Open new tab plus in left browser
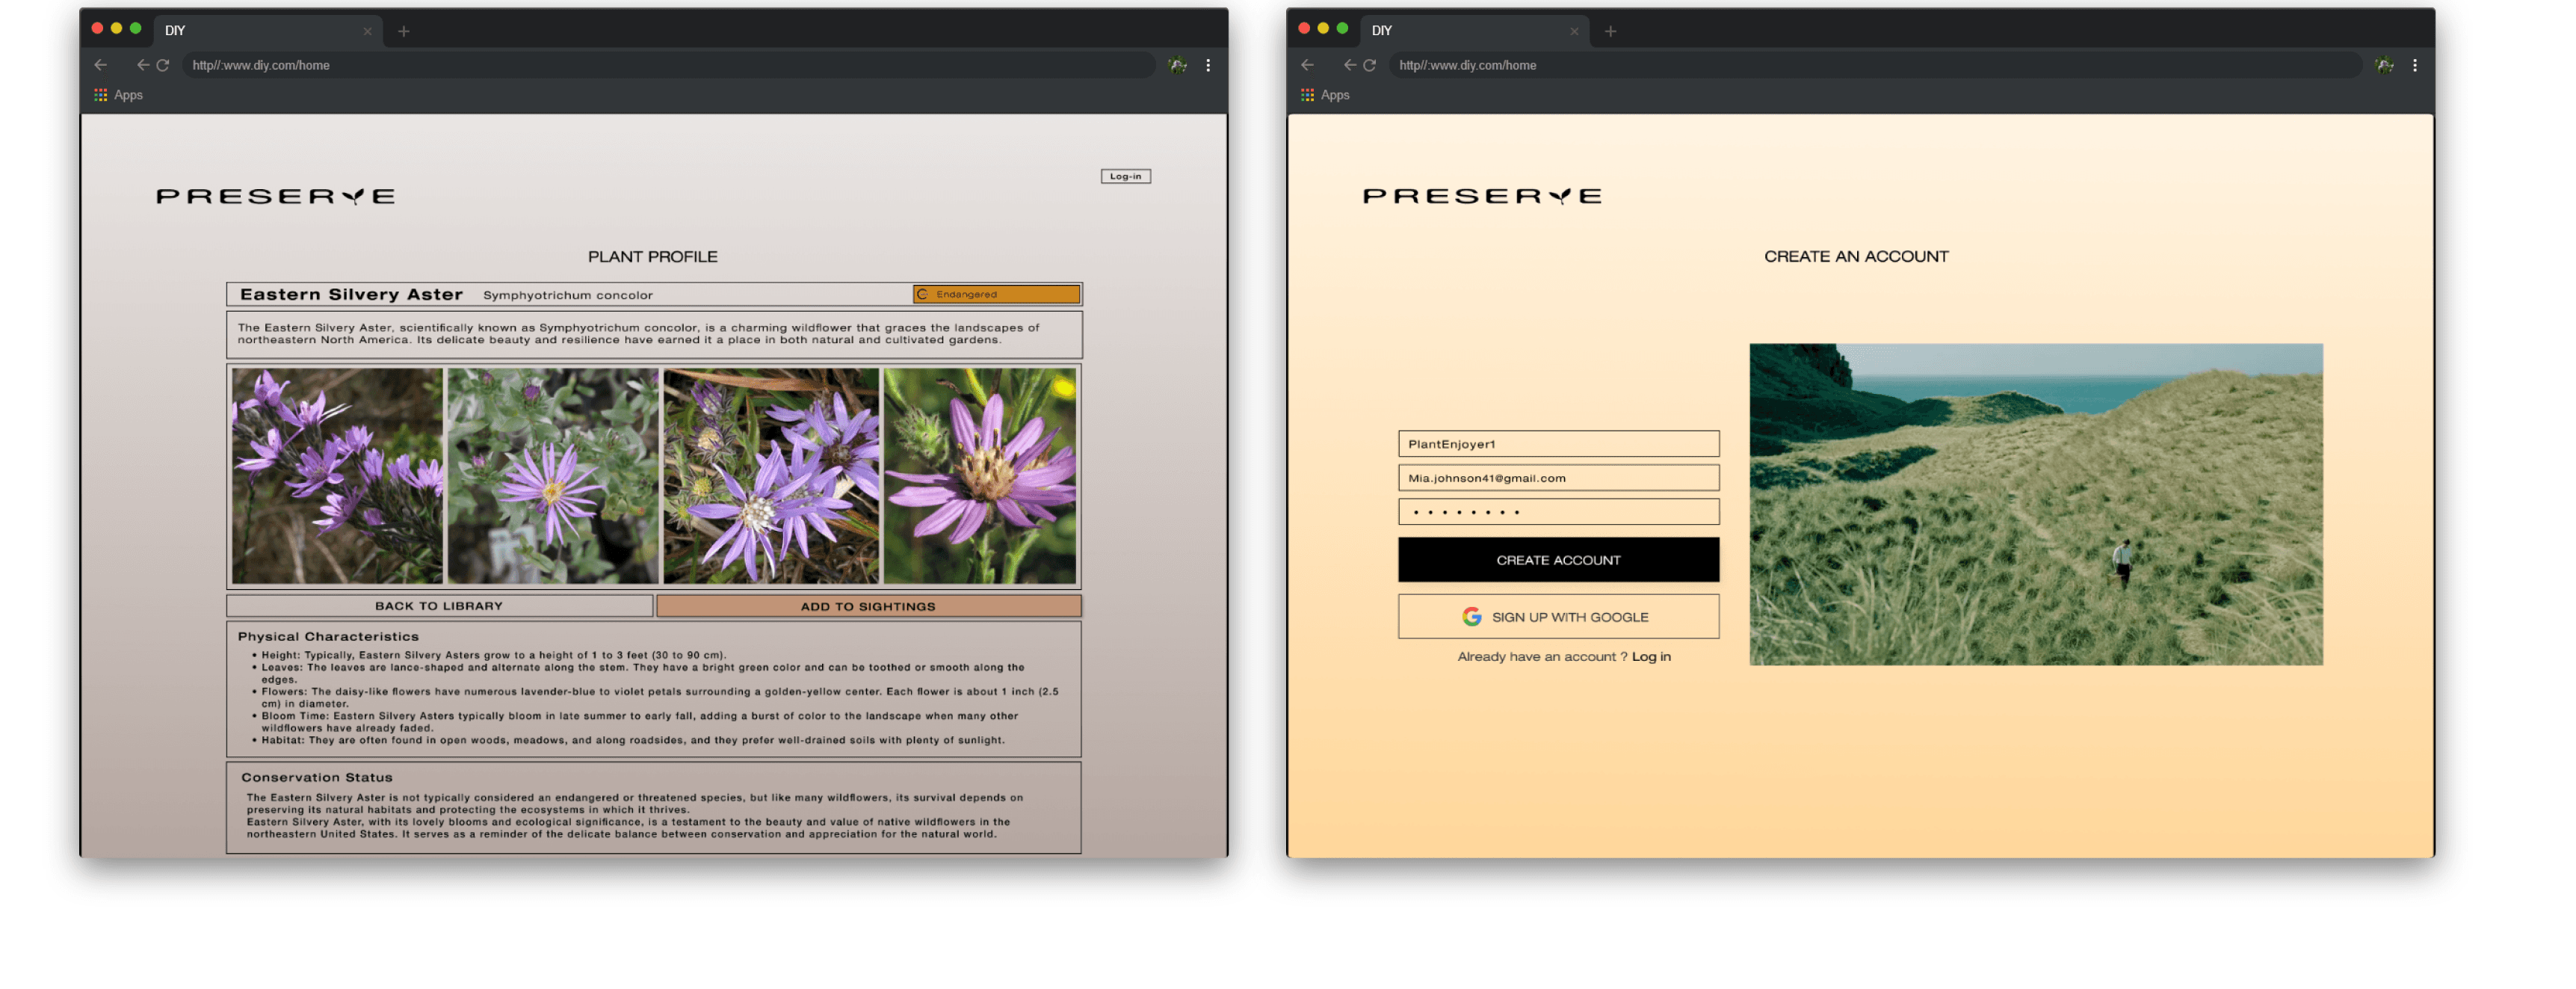The width and height of the screenshot is (2576, 989). (404, 31)
